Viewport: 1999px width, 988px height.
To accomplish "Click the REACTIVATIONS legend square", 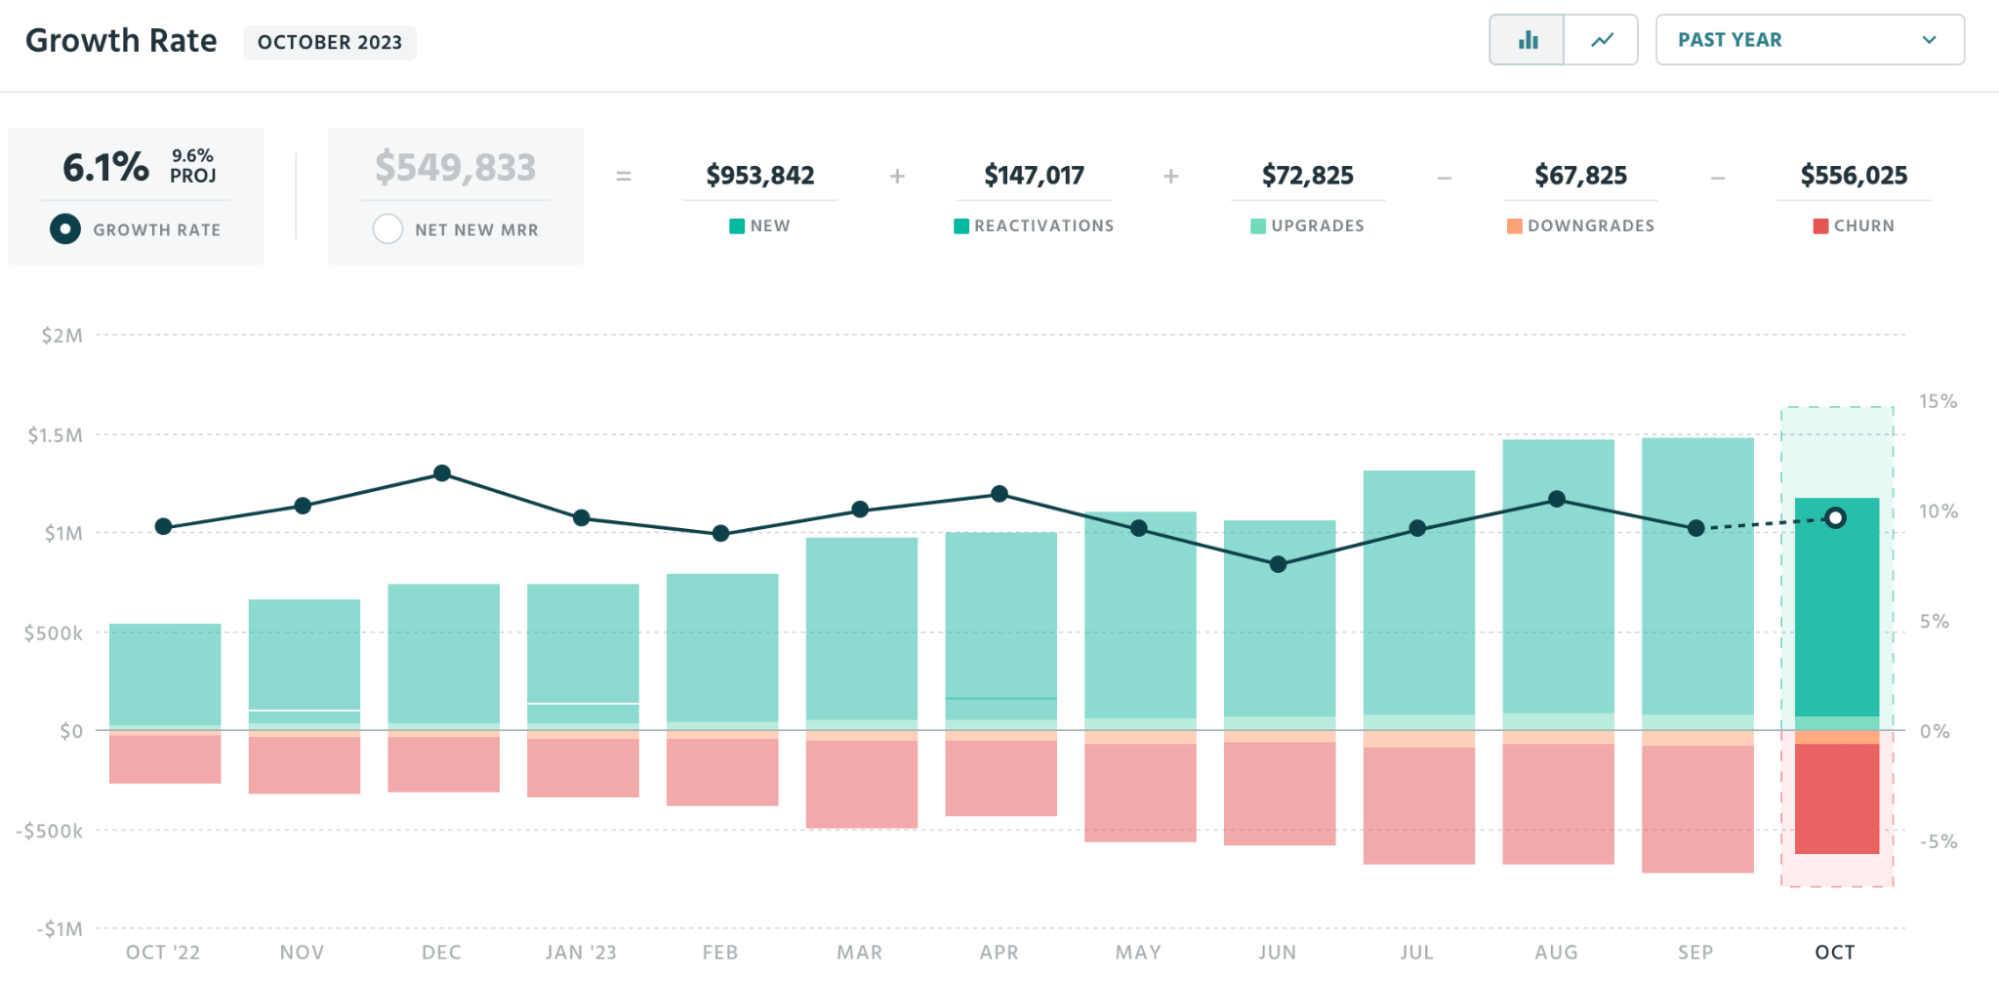I will pyautogui.click(x=961, y=226).
